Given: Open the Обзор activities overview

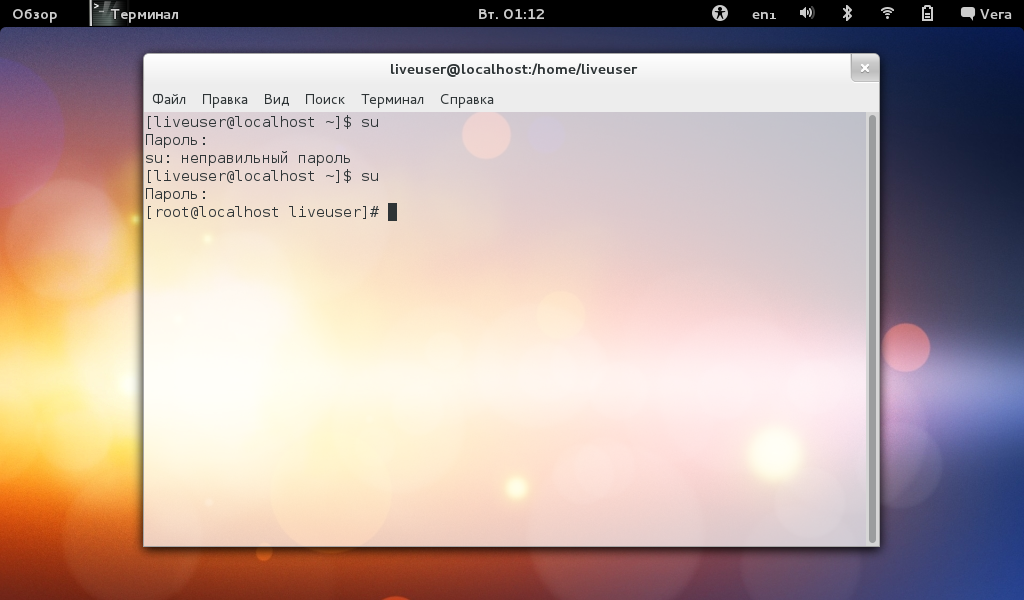Looking at the screenshot, I should (35, 14).
